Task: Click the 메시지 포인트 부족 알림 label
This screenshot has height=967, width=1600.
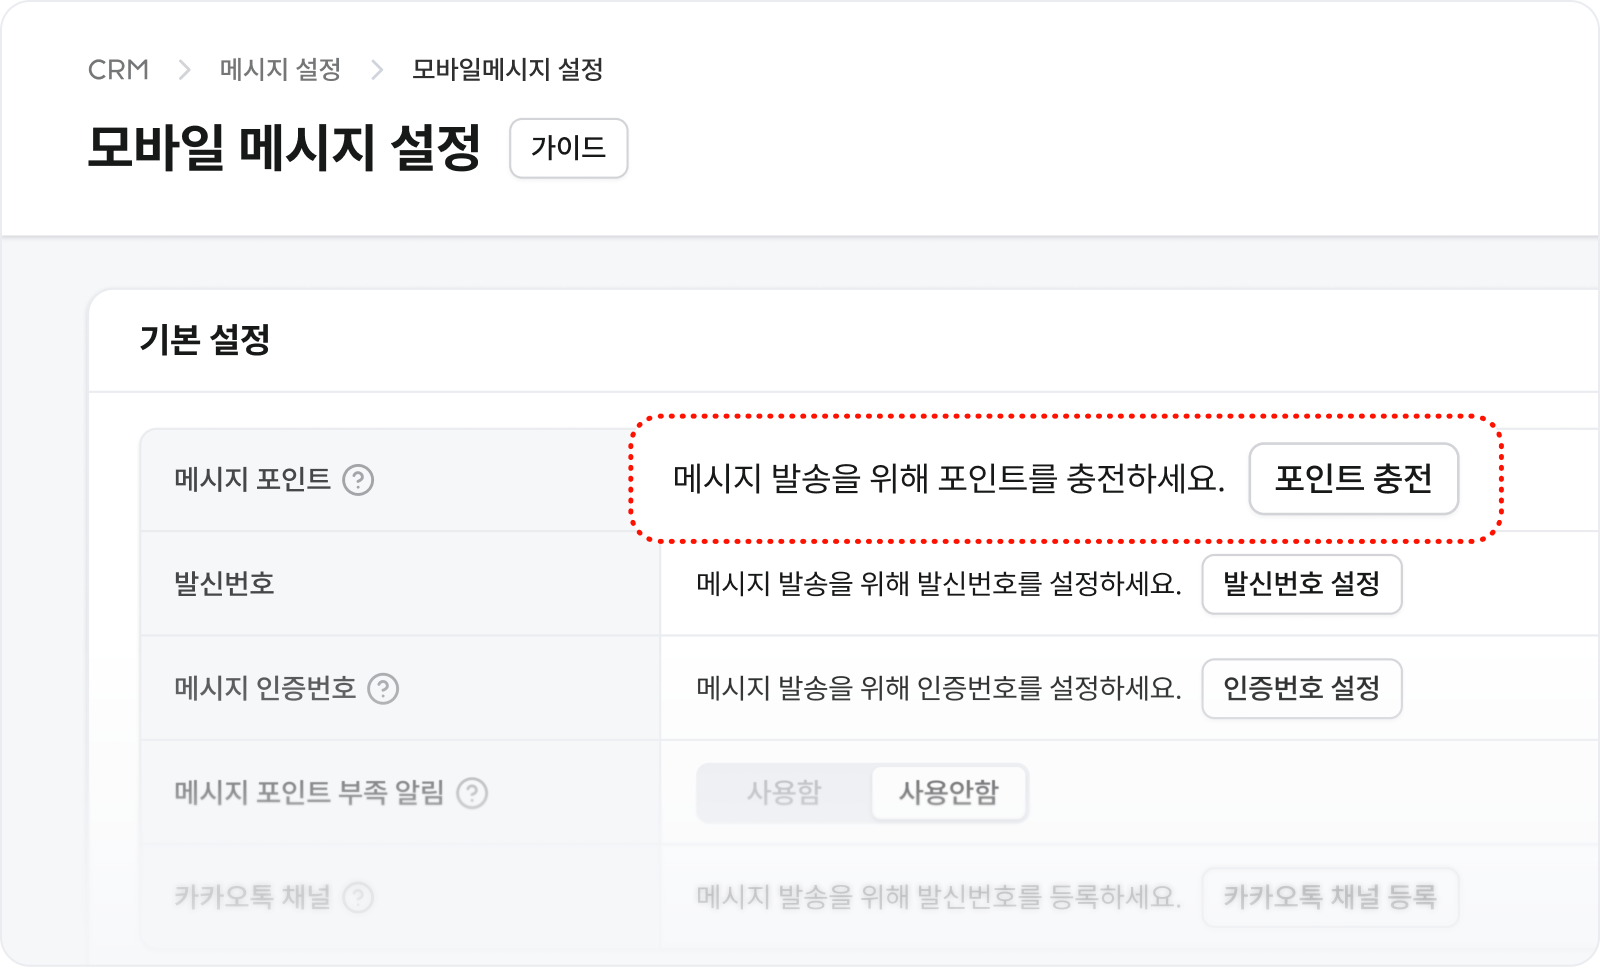Action: 309,793
